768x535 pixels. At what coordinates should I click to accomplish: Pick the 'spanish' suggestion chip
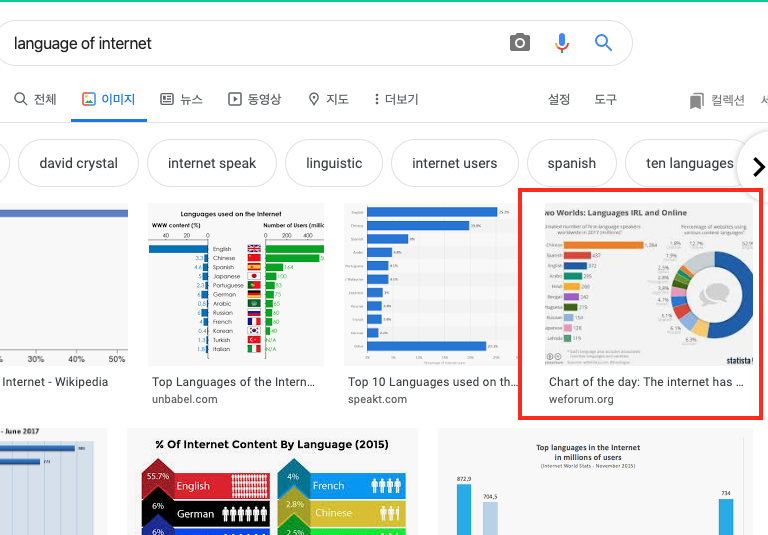[572, 163]
